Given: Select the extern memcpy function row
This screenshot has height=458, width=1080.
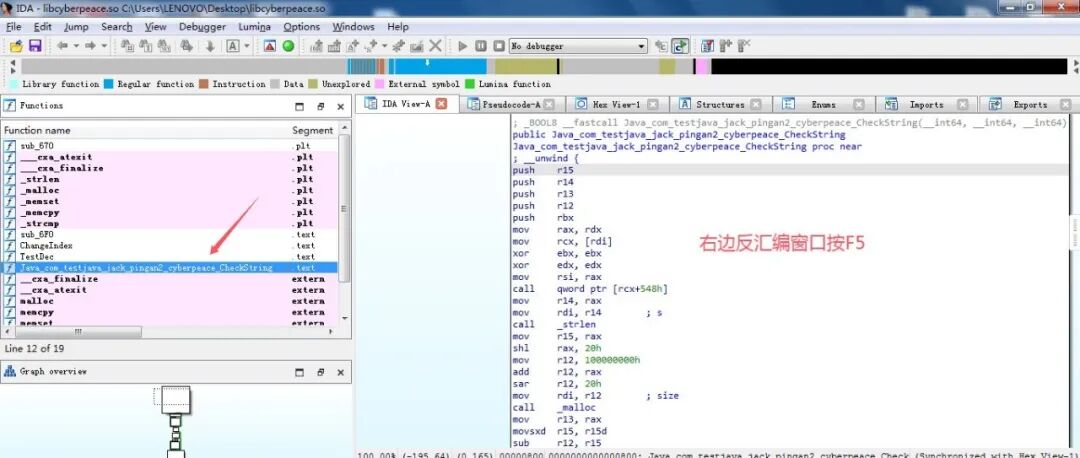Looking at the screenshot, I should coord(170,312).
